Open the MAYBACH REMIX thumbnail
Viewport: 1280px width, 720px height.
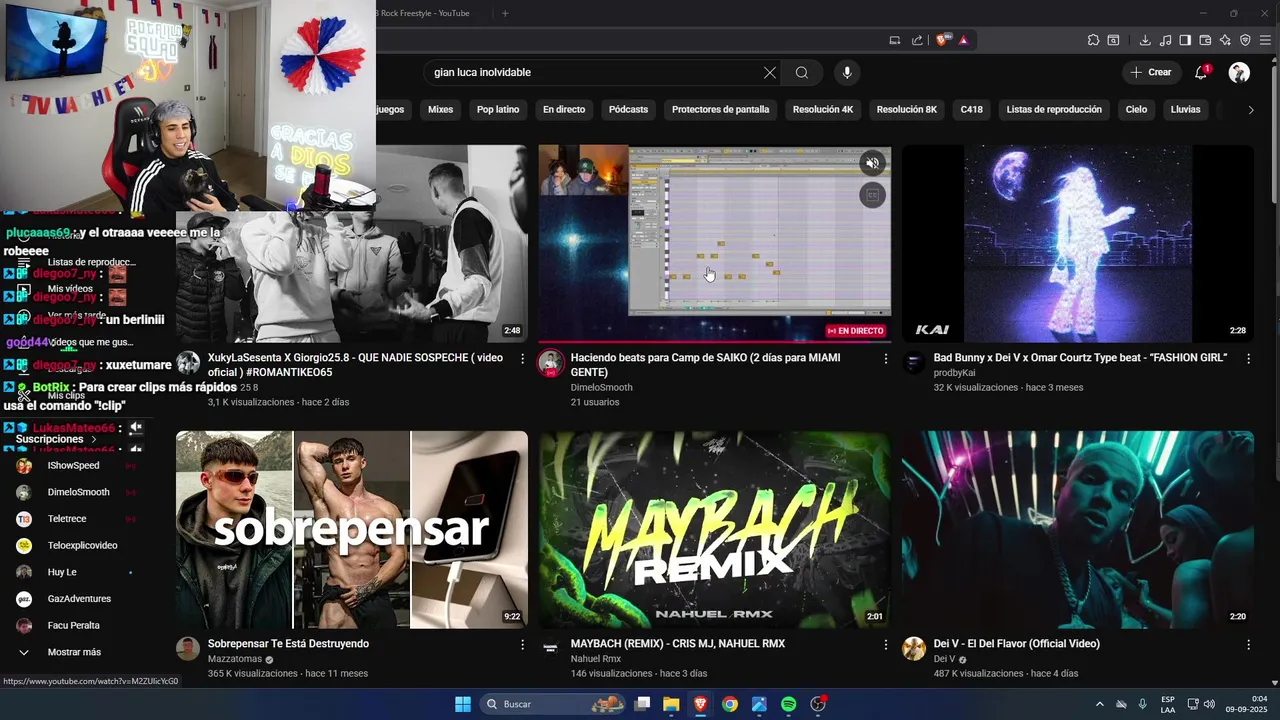pyautogui.click(x=714, y=530)
